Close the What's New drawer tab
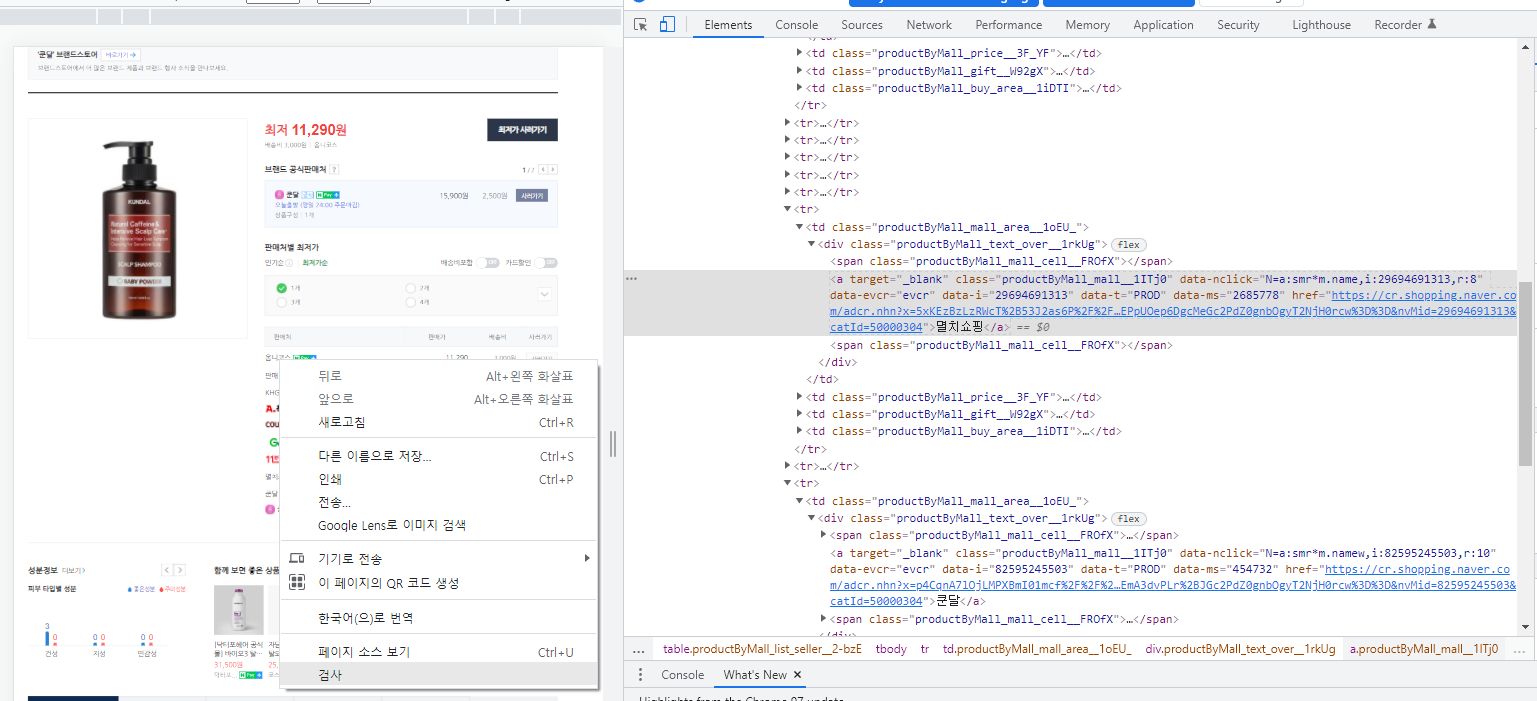The height and width of the screenshot is (701, 1537). (x=798, y=675)
